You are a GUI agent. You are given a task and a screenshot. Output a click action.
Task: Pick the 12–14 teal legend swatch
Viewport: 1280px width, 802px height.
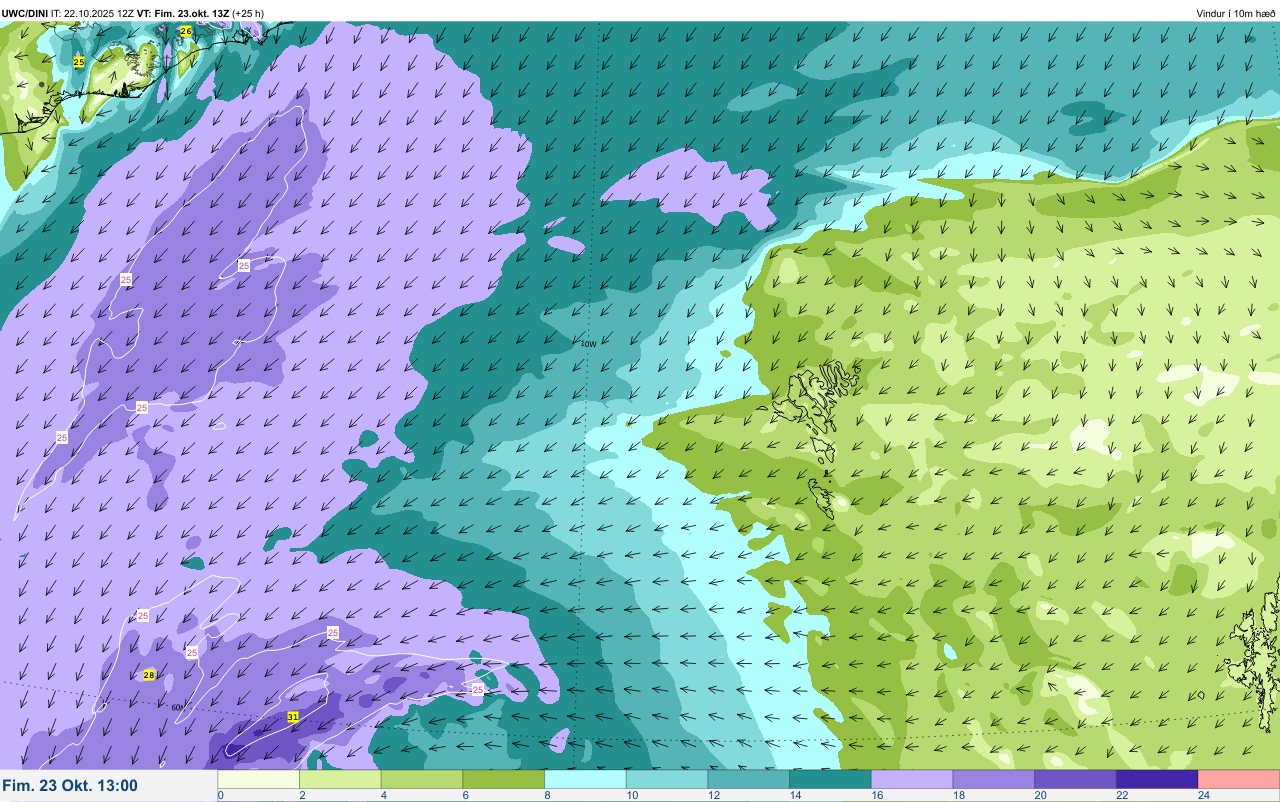[748, 779]
